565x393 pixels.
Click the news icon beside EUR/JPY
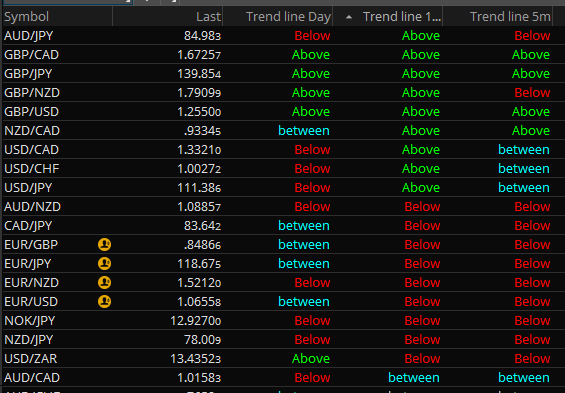(104, 264)
